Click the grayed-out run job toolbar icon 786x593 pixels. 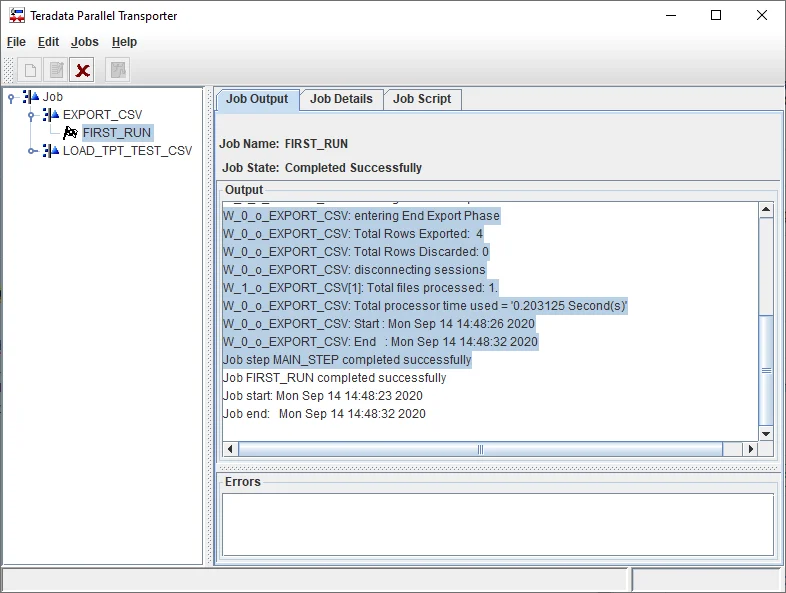click(x=118, y=70)
